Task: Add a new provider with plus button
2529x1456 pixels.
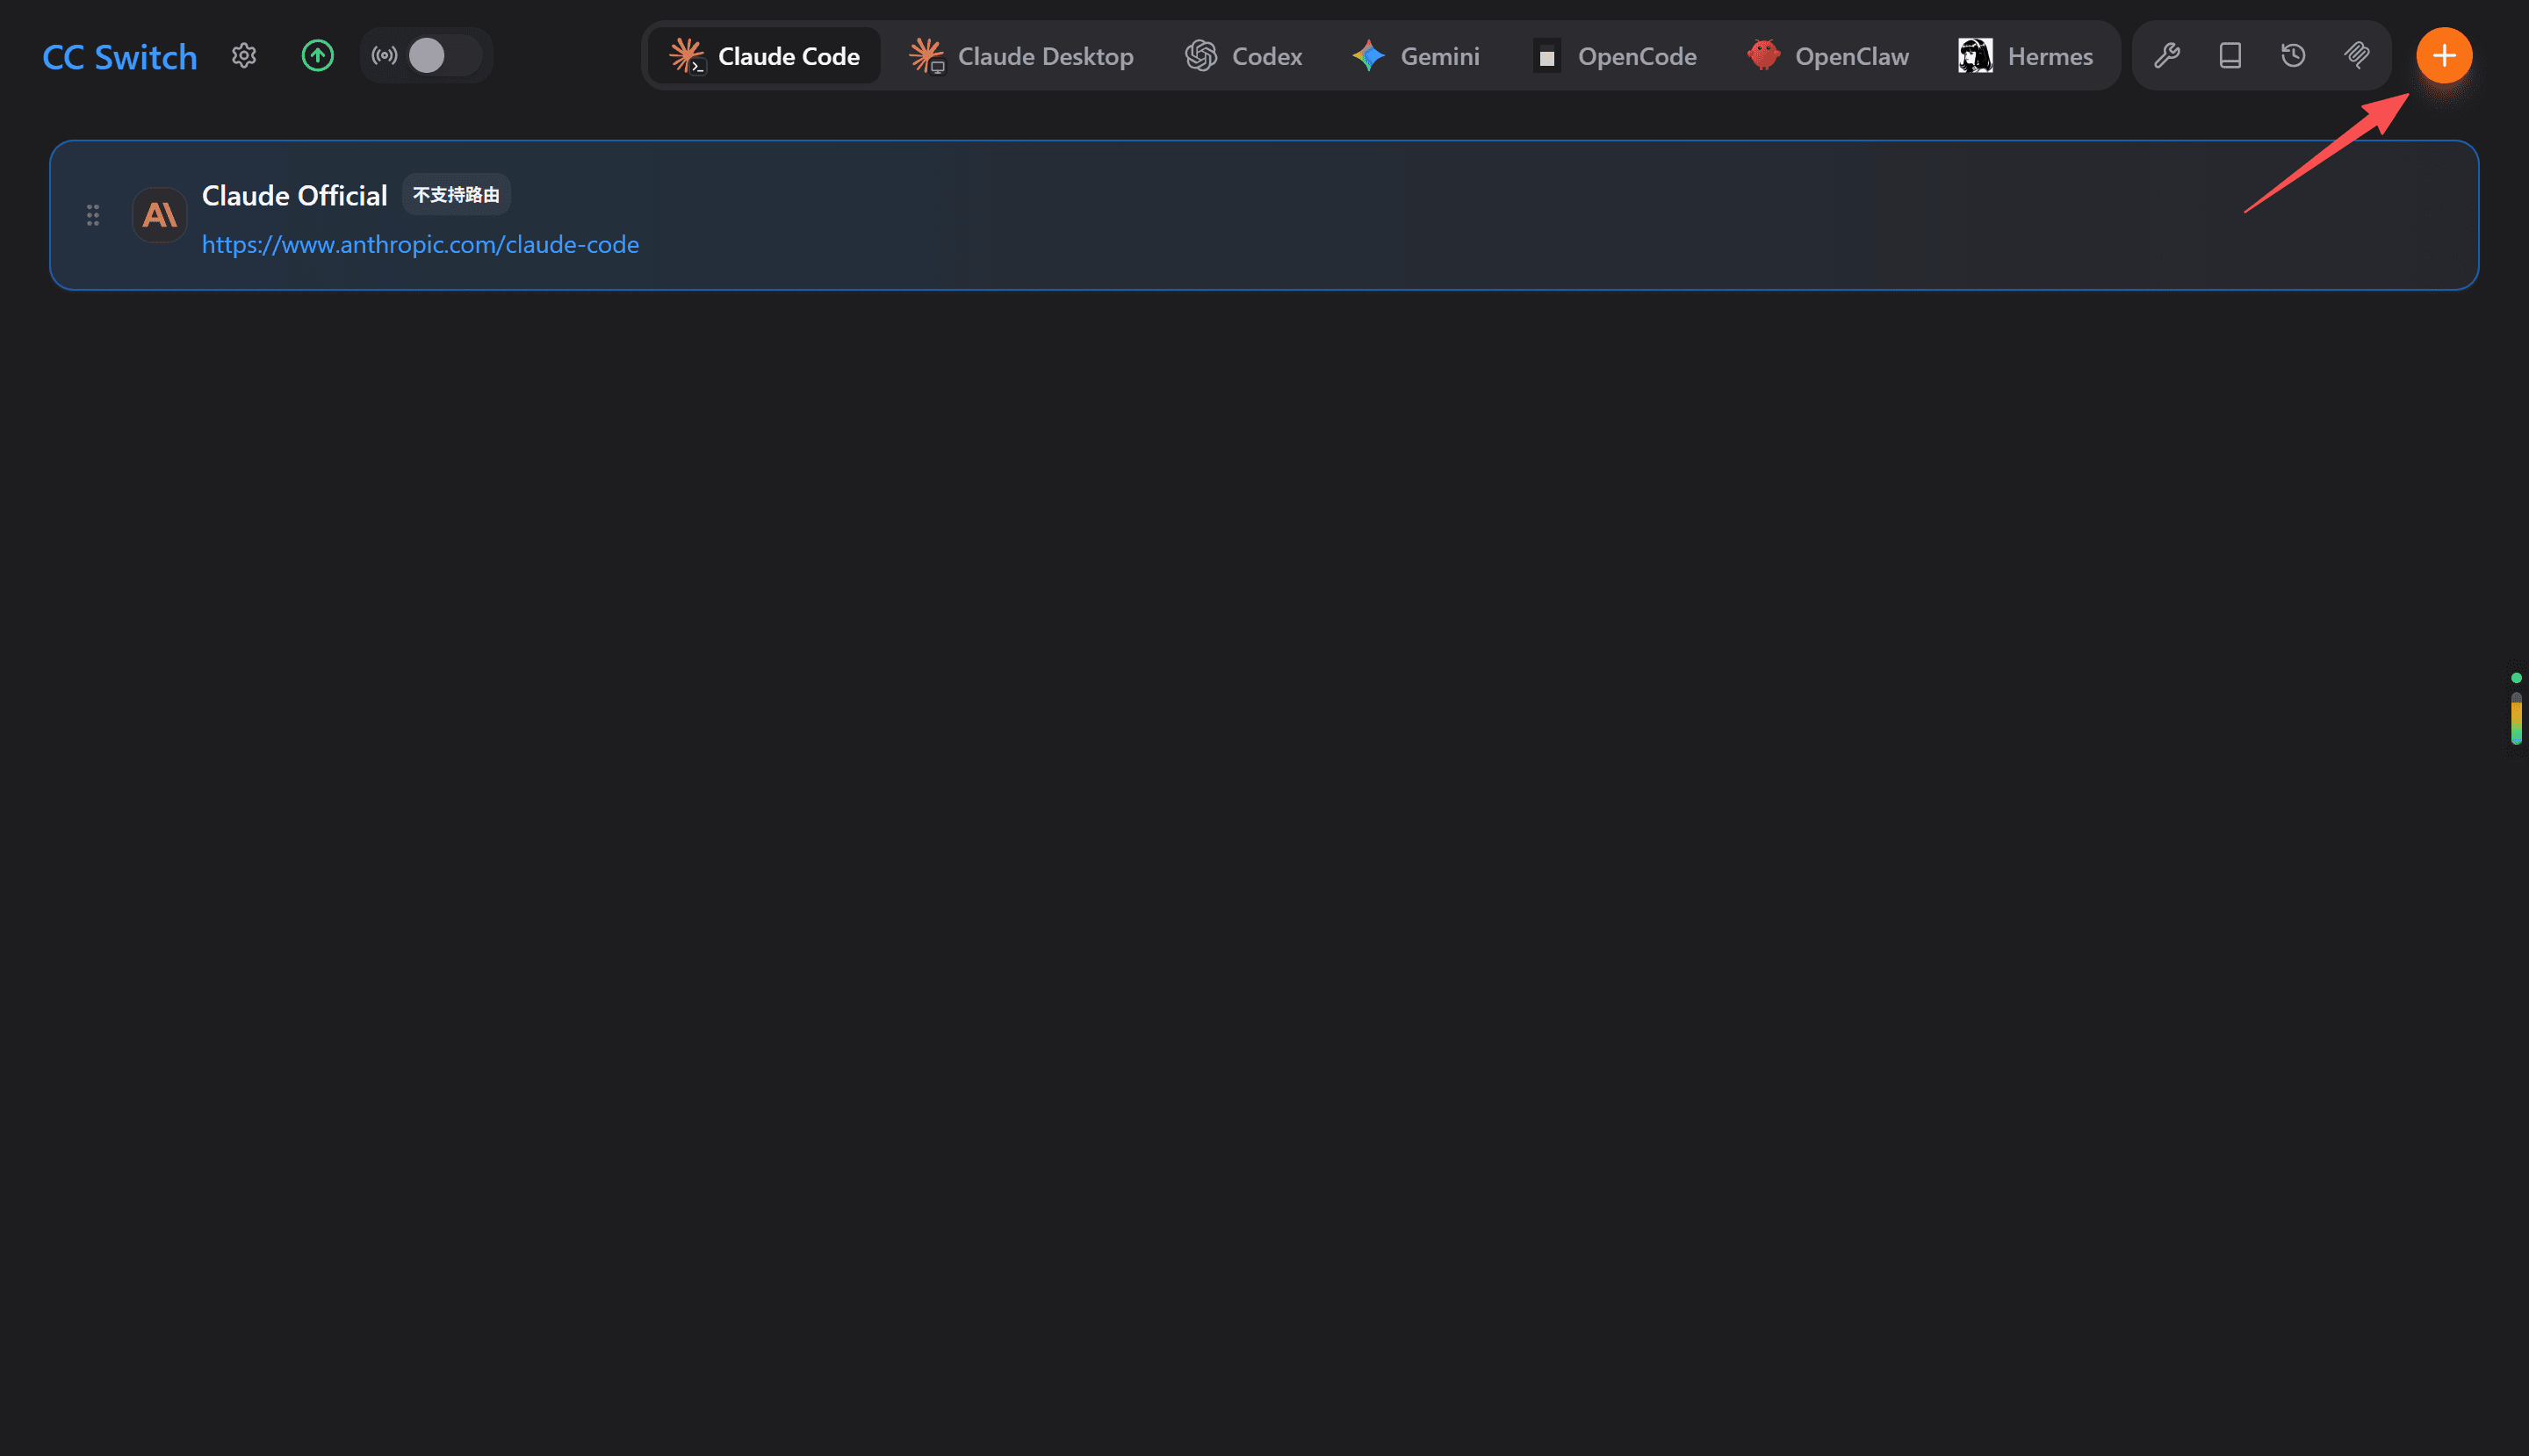Action: (x=2444, y=55)
